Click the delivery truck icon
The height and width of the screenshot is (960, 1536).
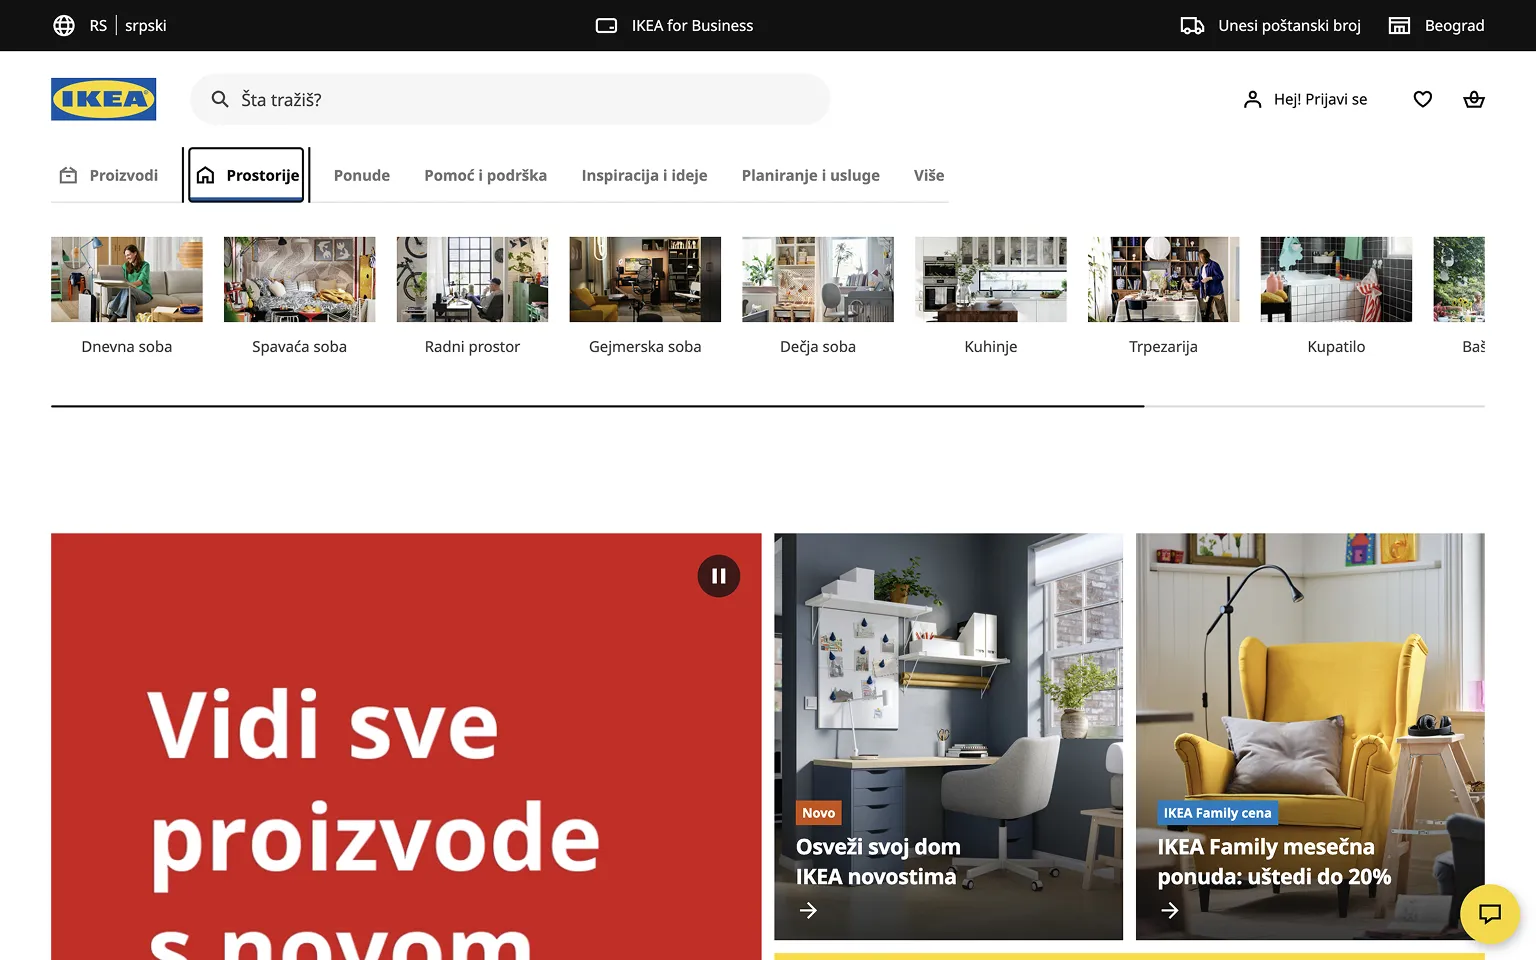1192,25
